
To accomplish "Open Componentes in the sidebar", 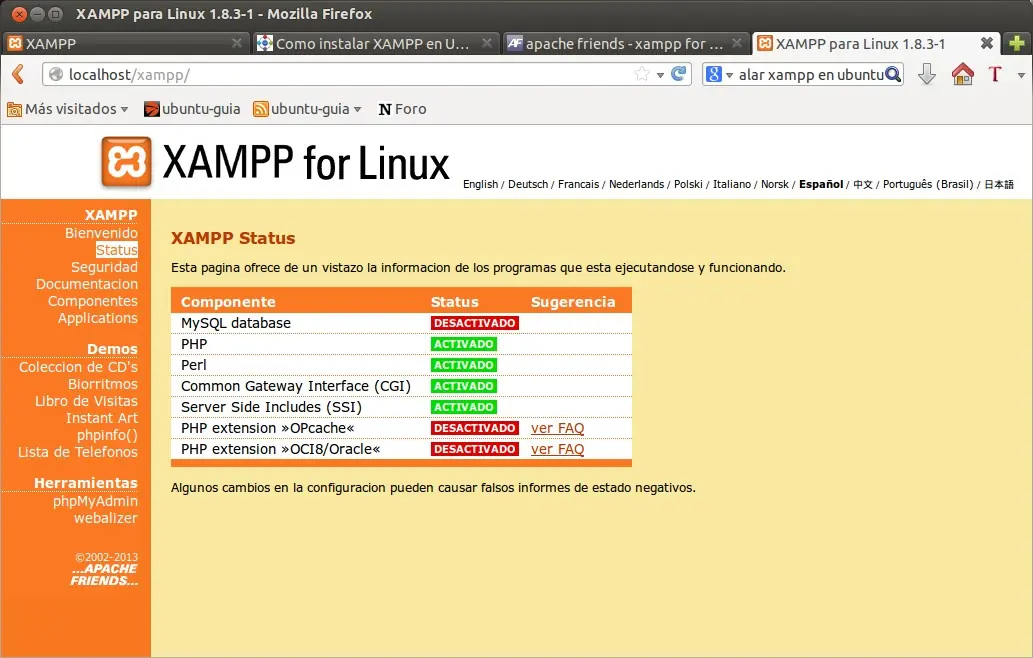I will [93, 301].
